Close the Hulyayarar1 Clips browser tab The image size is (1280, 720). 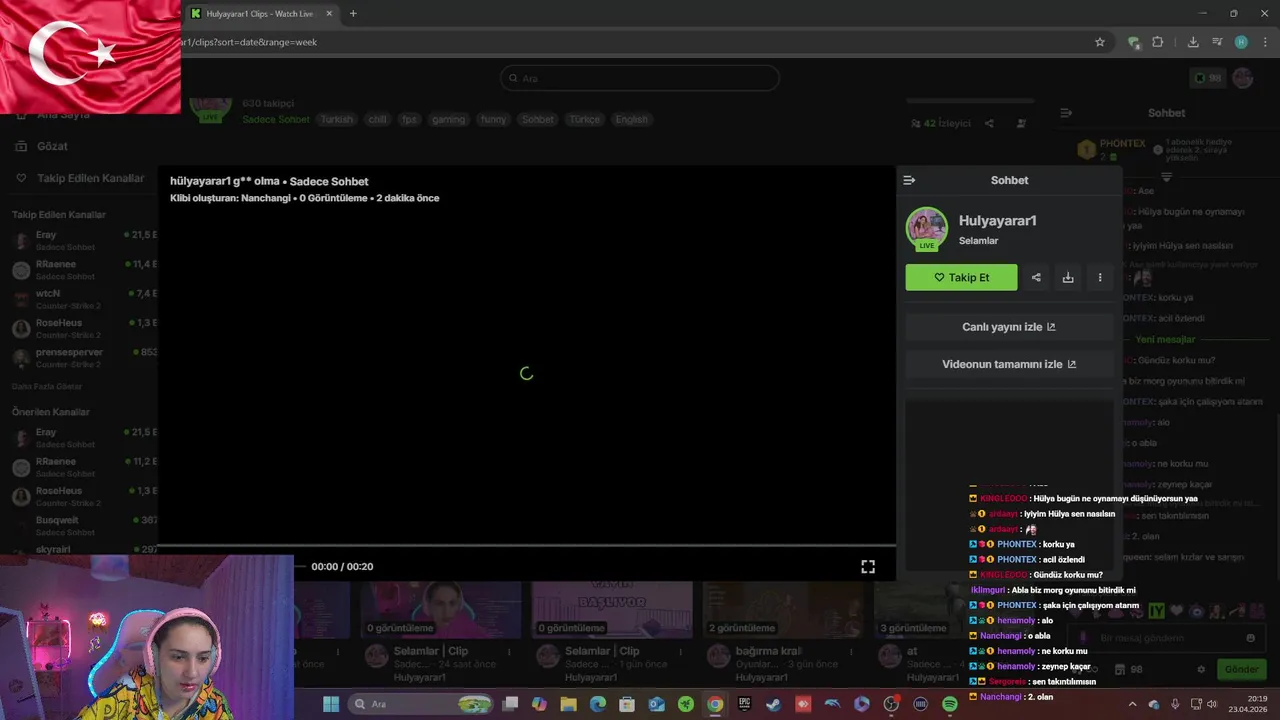pyautogui.click(x=329, y=14)
